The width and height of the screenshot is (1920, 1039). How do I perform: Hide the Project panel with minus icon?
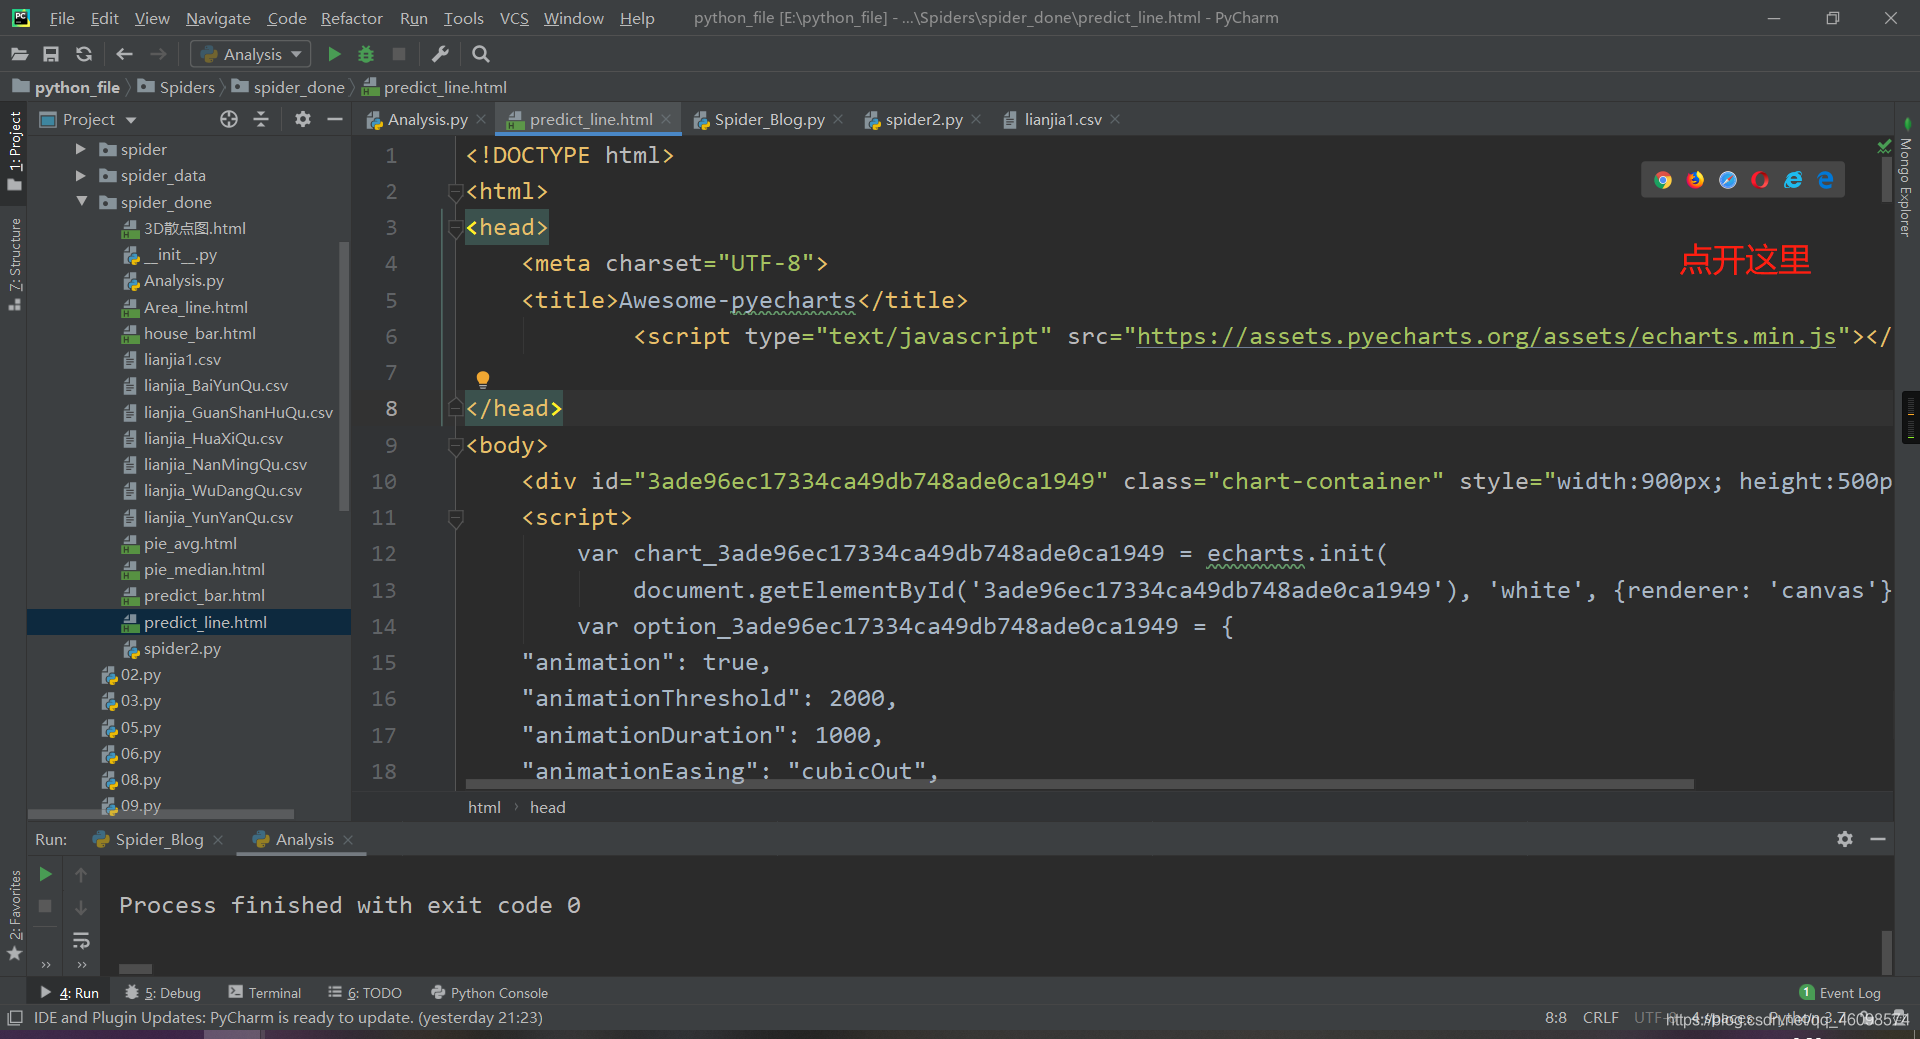[x=335, y=119]
